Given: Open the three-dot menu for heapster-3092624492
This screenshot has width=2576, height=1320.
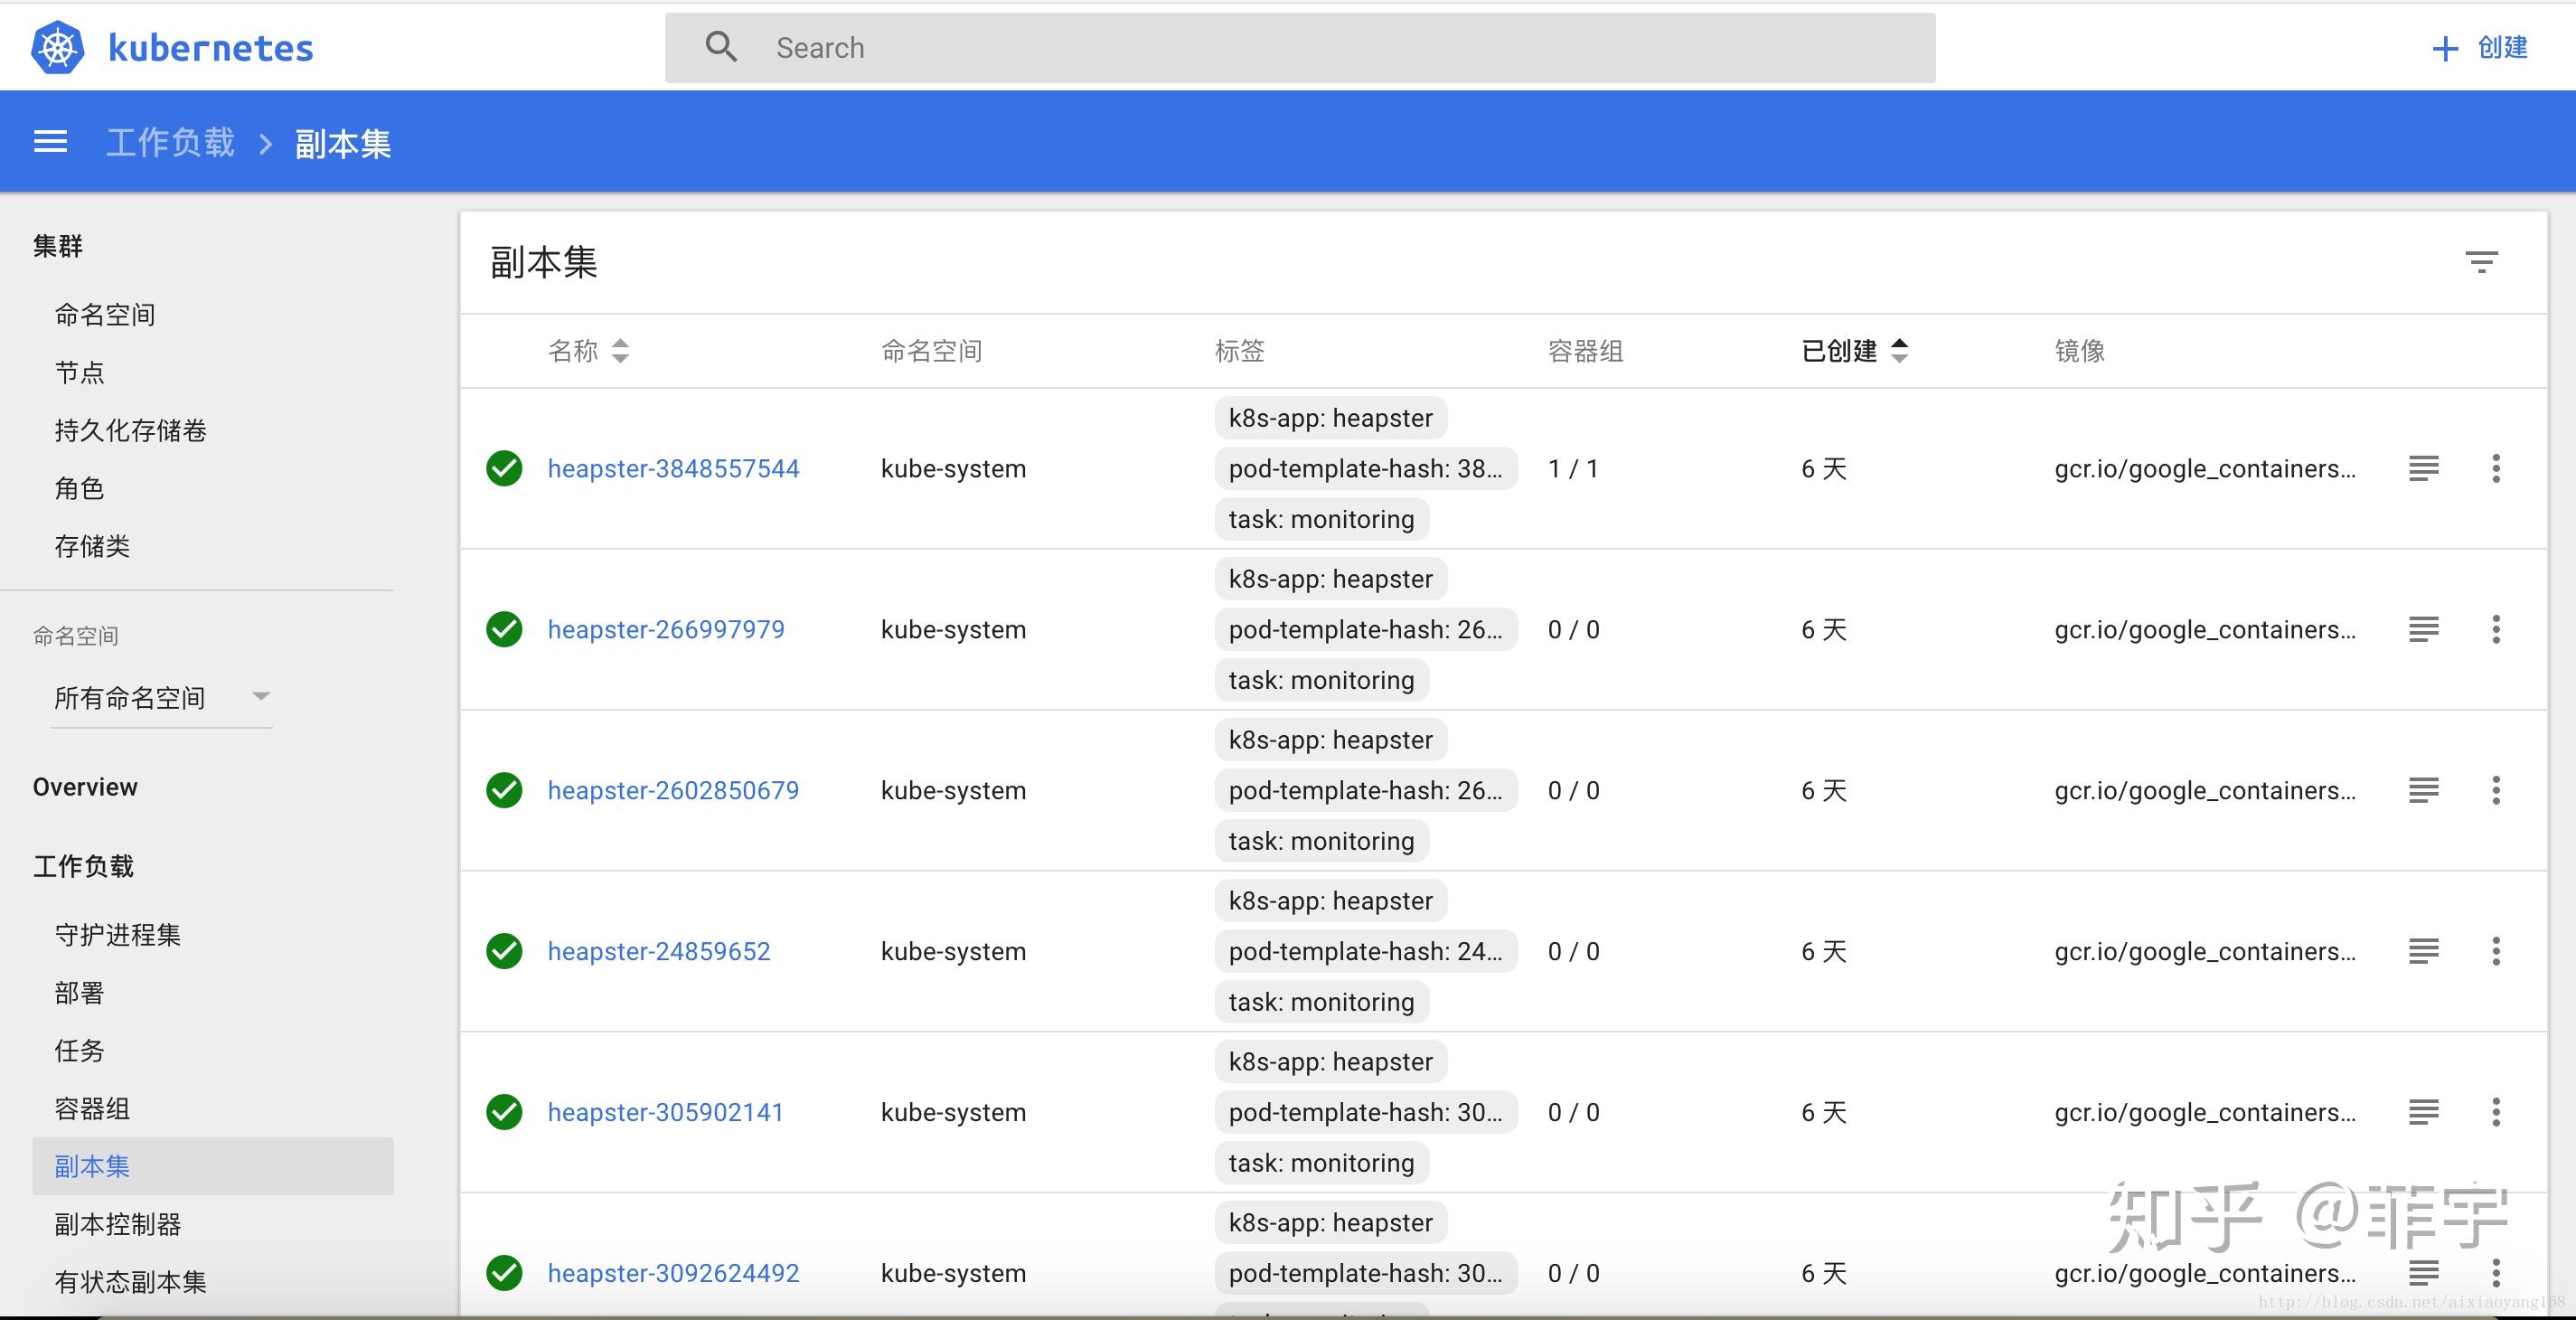Looking at the screenshot, I should (2497, 1273).
